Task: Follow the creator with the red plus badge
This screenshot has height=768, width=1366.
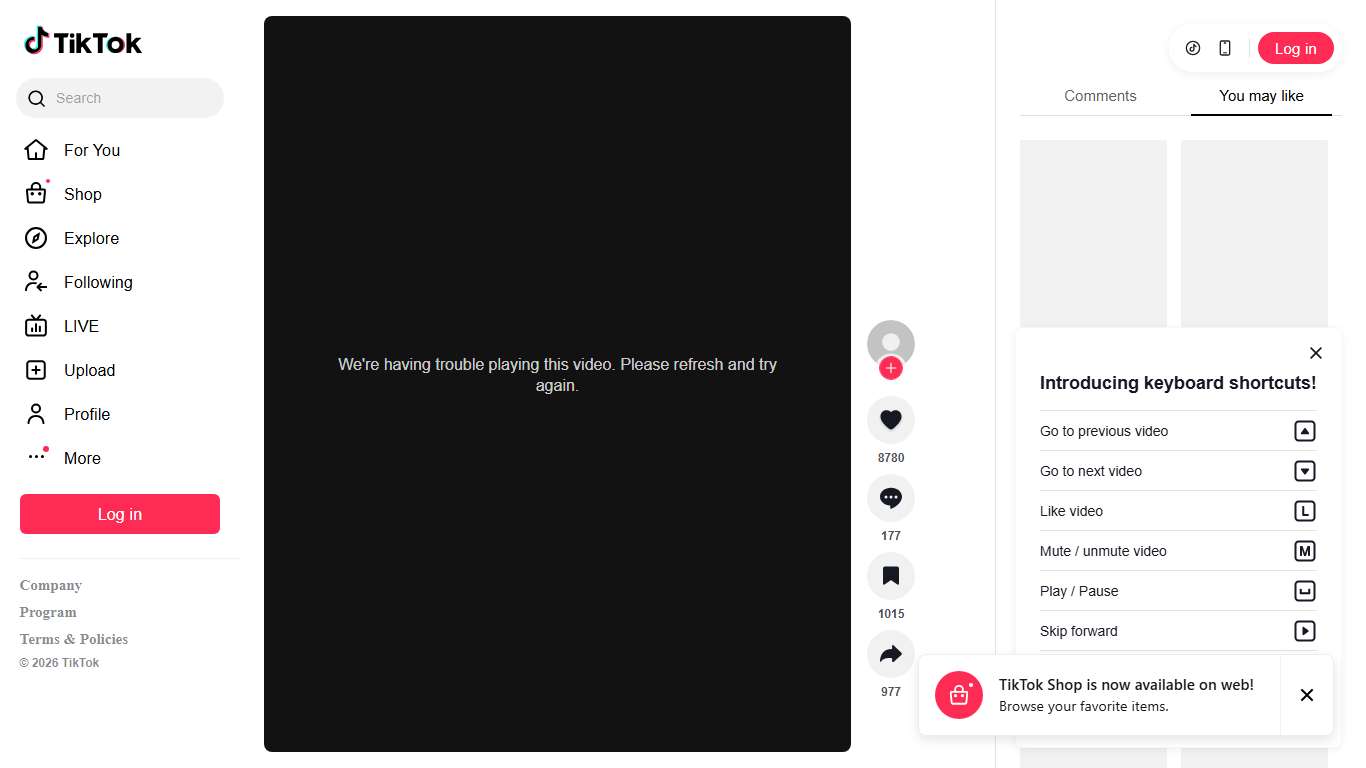Action: 891,368
